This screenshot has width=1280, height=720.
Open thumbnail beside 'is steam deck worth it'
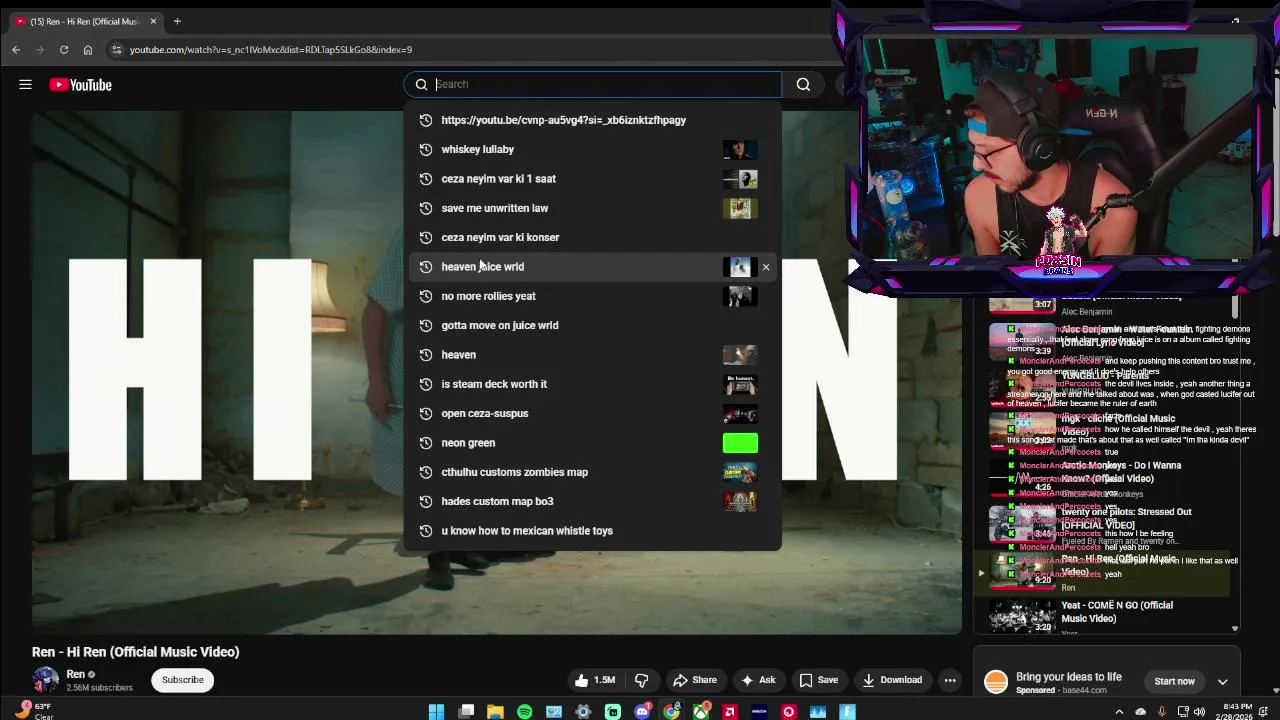[x=740, y=384]
